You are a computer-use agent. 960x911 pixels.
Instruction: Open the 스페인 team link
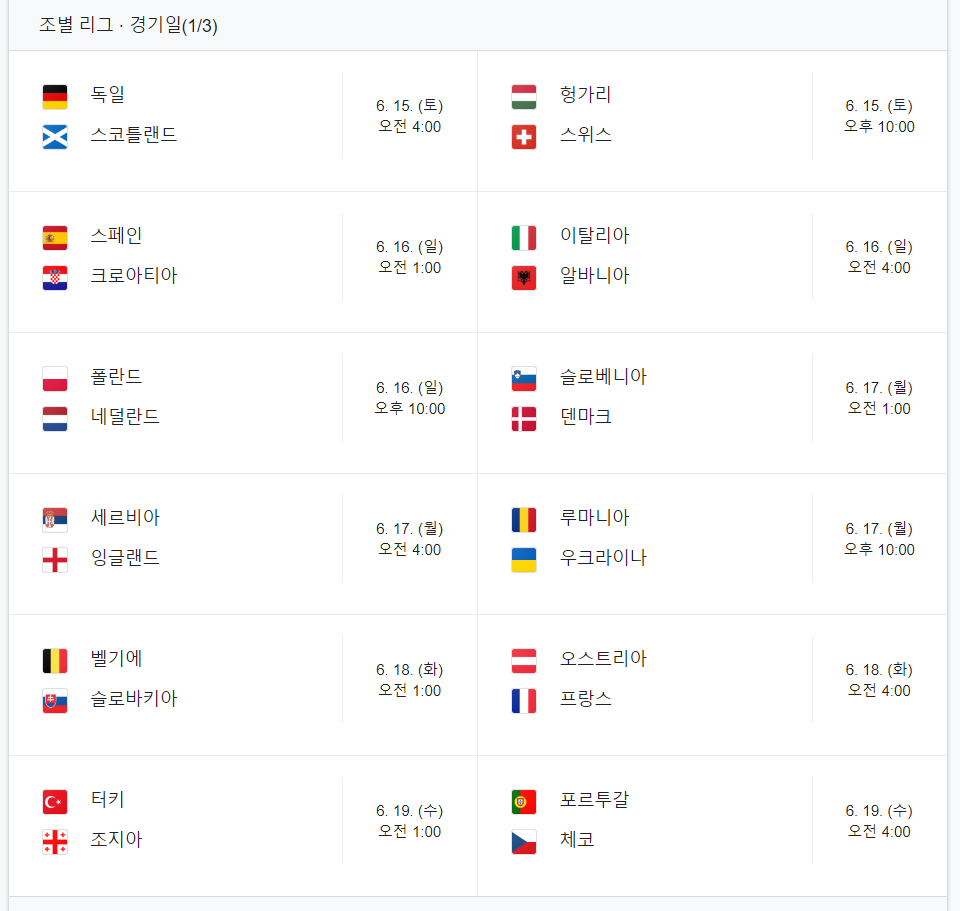coord(116,235)
